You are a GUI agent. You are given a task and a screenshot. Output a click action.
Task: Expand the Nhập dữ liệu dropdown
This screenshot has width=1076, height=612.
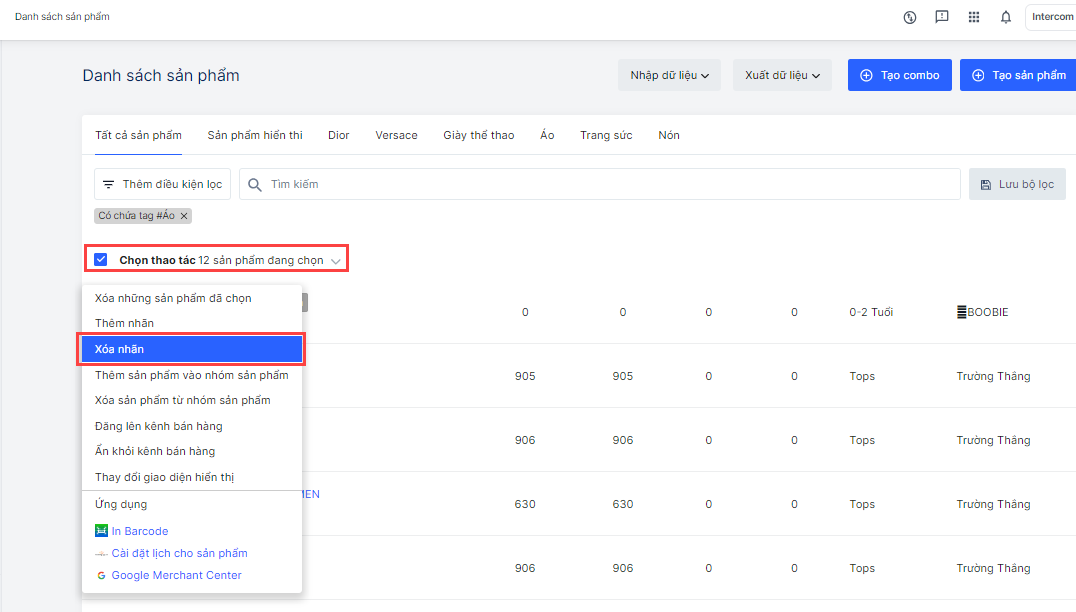tap(669, 75)
